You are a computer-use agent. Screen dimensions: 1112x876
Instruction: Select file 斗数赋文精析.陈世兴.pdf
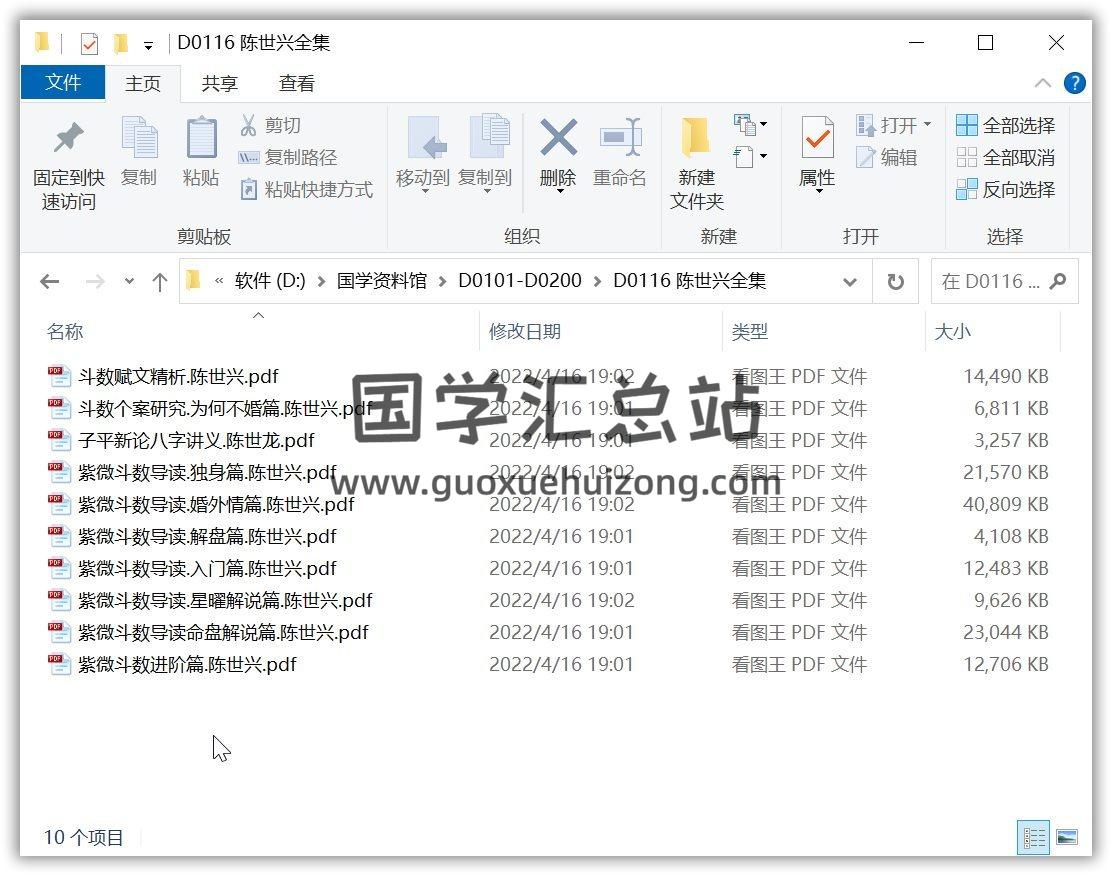(179, 376)
